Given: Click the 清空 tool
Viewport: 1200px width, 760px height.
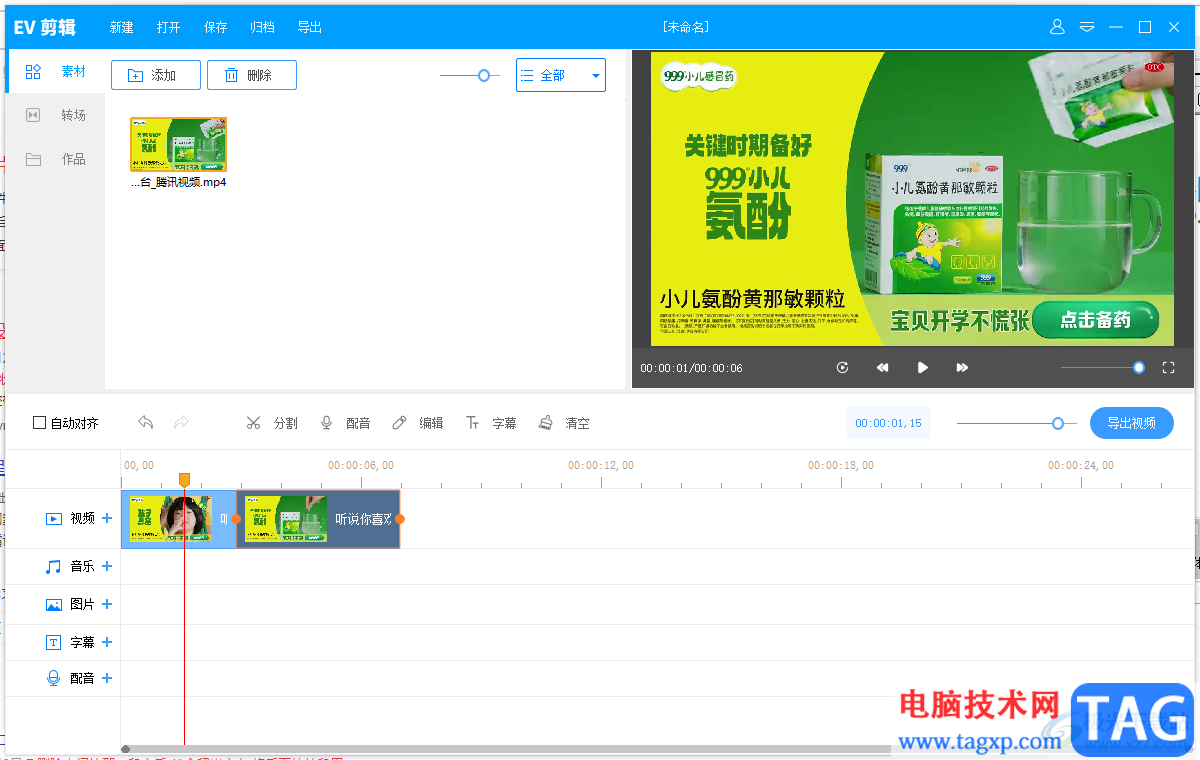Looking at the screenshot, I should pos(564,423).
